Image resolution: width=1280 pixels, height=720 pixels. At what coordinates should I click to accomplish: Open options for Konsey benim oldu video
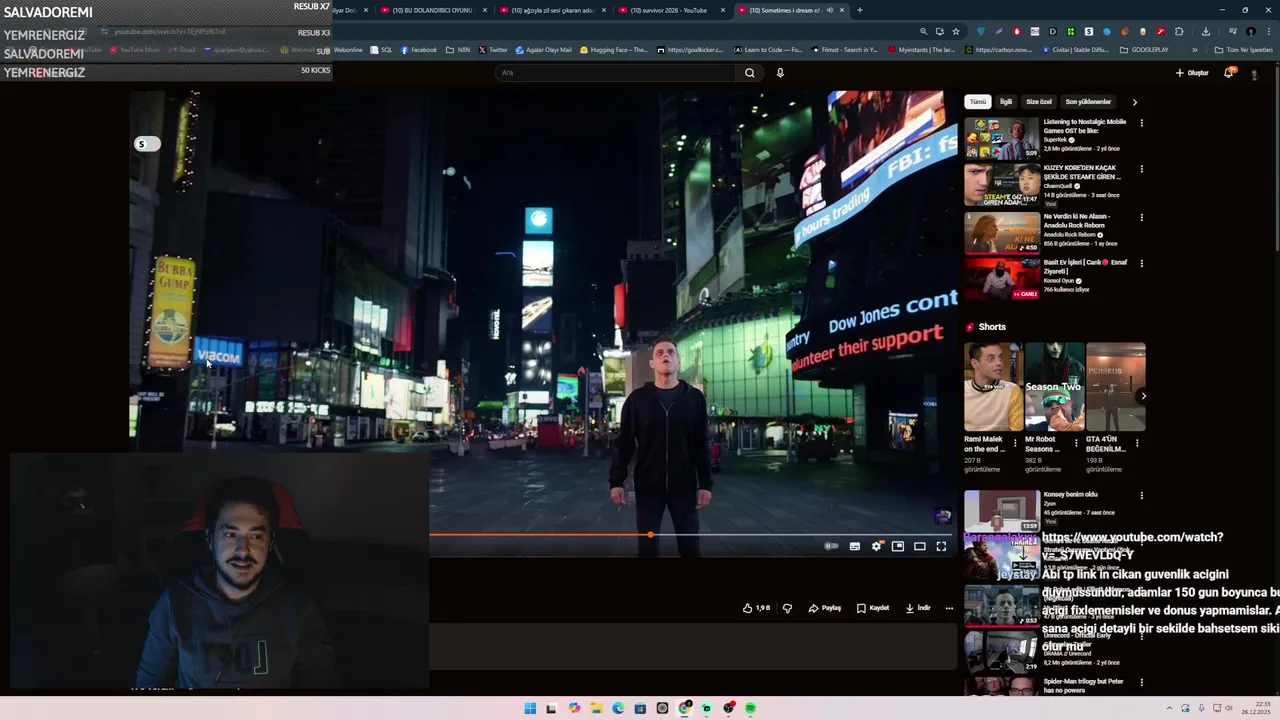[x=1141, y=495]
